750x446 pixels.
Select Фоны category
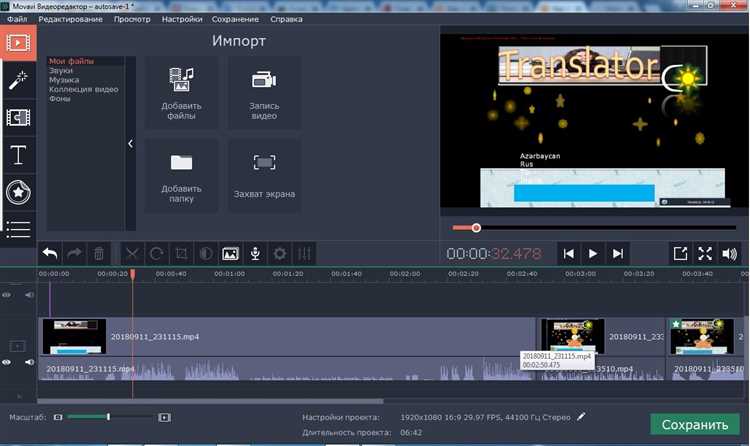(60, 99)
